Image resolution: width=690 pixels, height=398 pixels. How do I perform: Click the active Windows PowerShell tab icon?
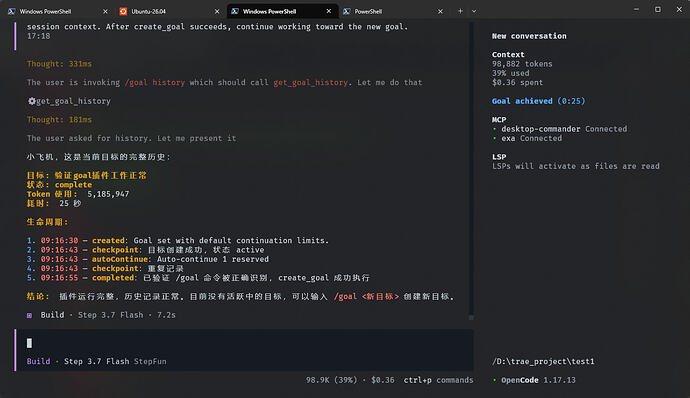coord(235,11)
